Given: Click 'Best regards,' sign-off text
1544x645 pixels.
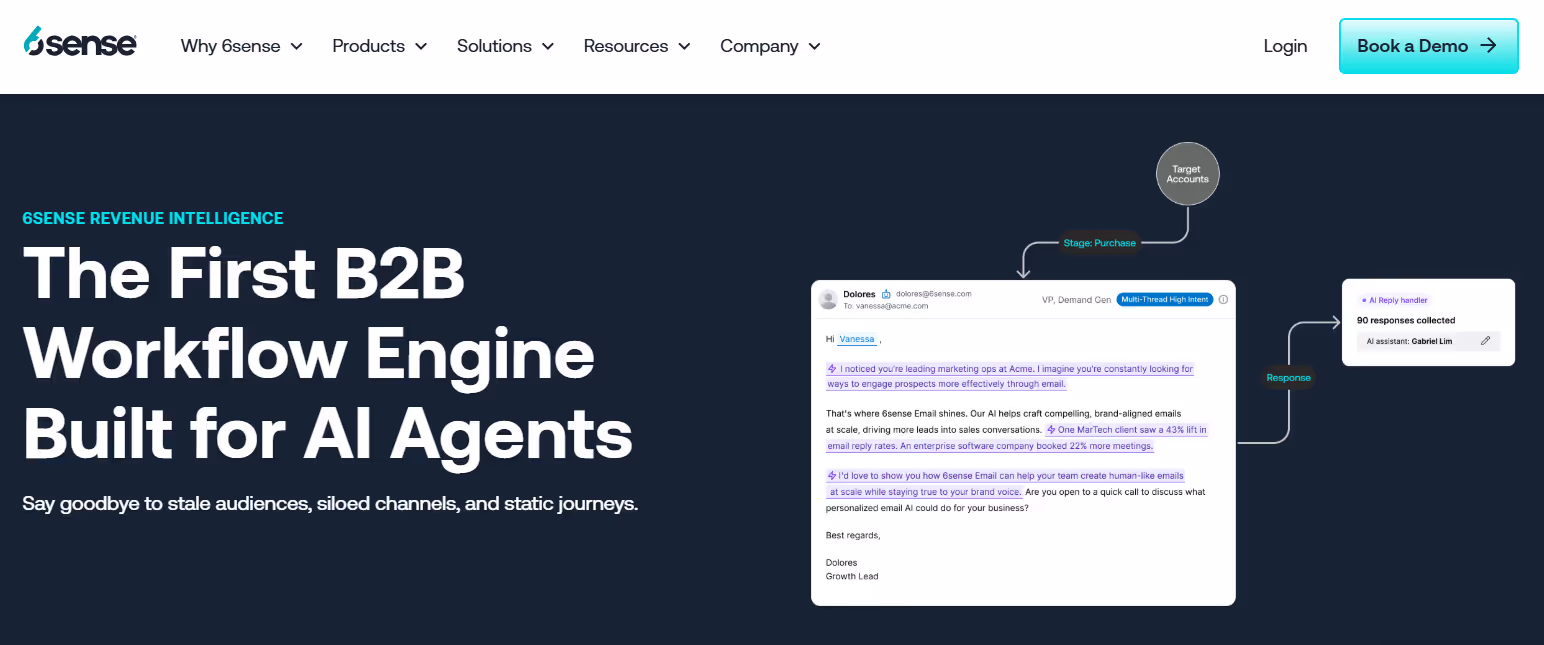Looking at the screenshot, I should point(853,536).
